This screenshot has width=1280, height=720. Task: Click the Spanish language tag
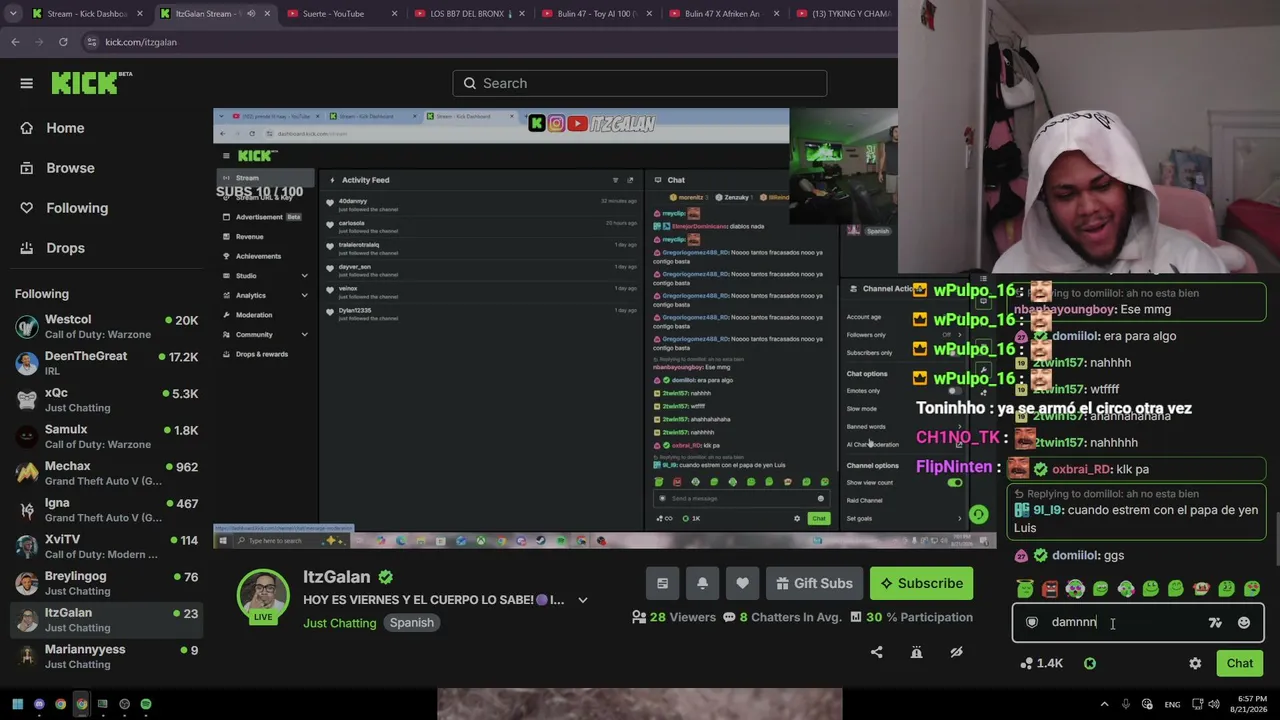pos(412,623)
